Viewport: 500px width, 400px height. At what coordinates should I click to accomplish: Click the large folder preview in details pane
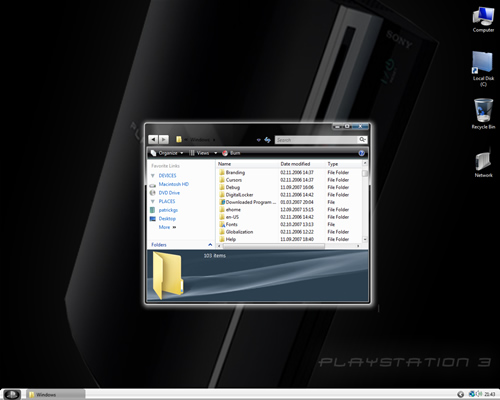[x=168, y=275]
